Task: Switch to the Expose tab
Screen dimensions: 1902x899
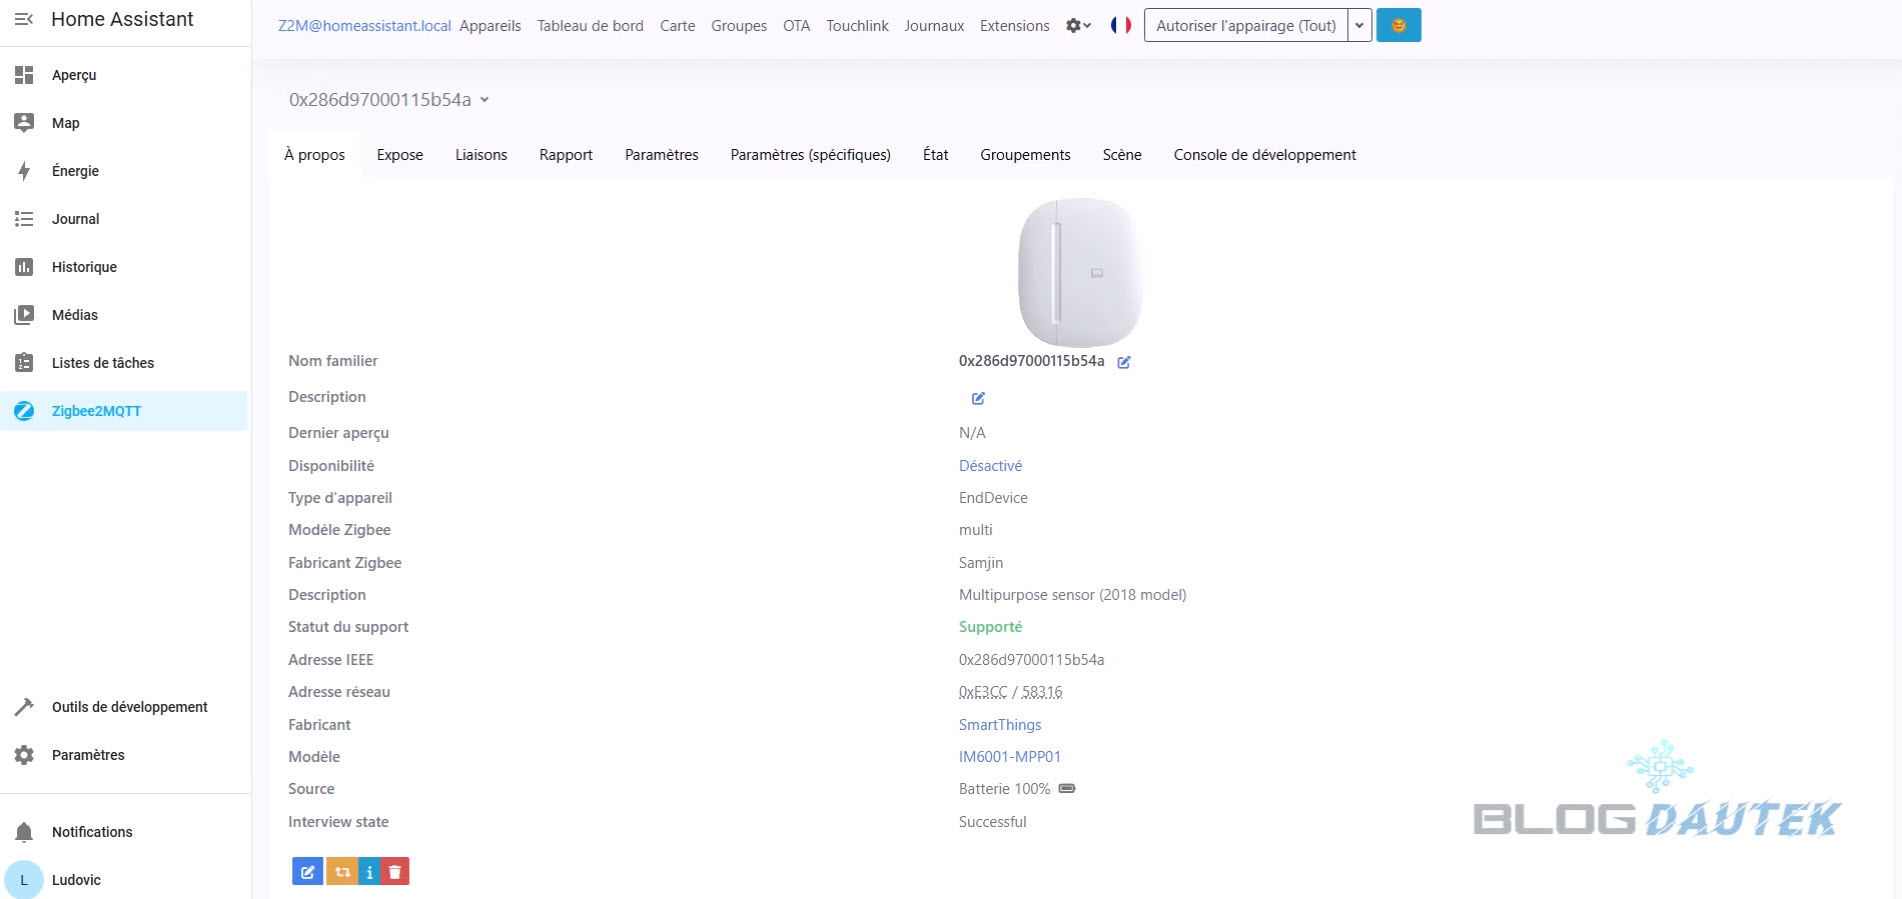Action: coord(400,155)
